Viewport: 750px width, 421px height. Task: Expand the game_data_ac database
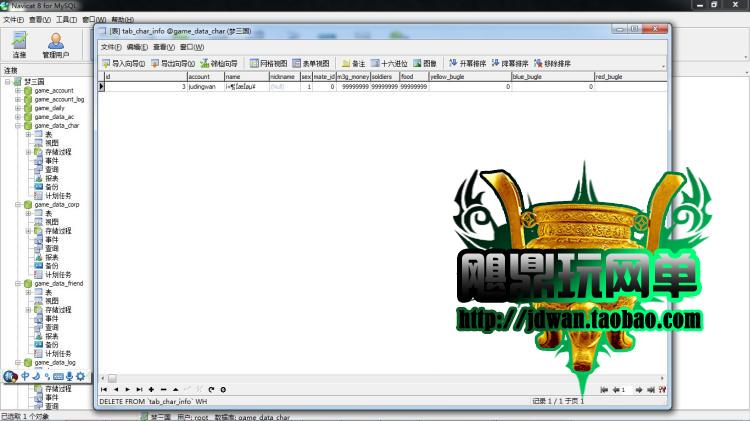(x=18, y=117)
